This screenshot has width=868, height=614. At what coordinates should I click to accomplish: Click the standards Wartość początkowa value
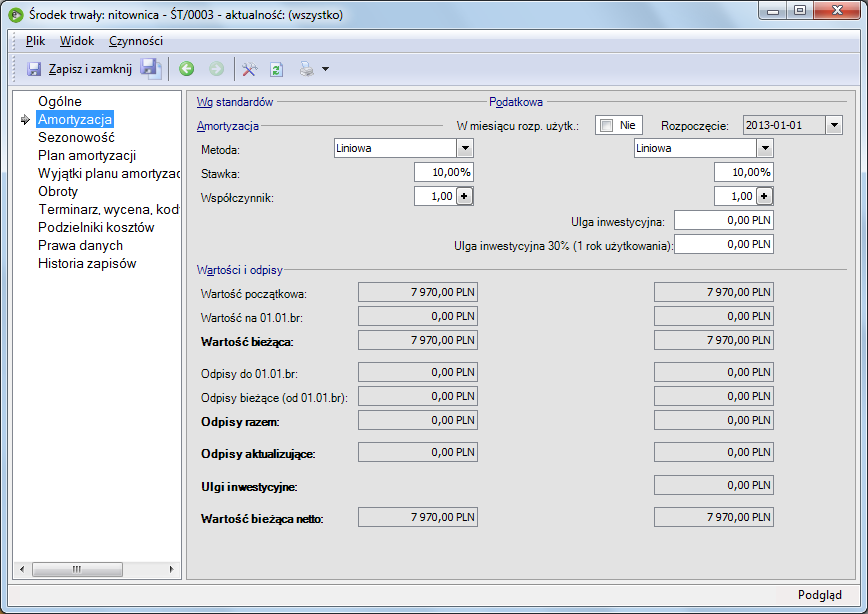pyautogui.click(x=418, y=292)
